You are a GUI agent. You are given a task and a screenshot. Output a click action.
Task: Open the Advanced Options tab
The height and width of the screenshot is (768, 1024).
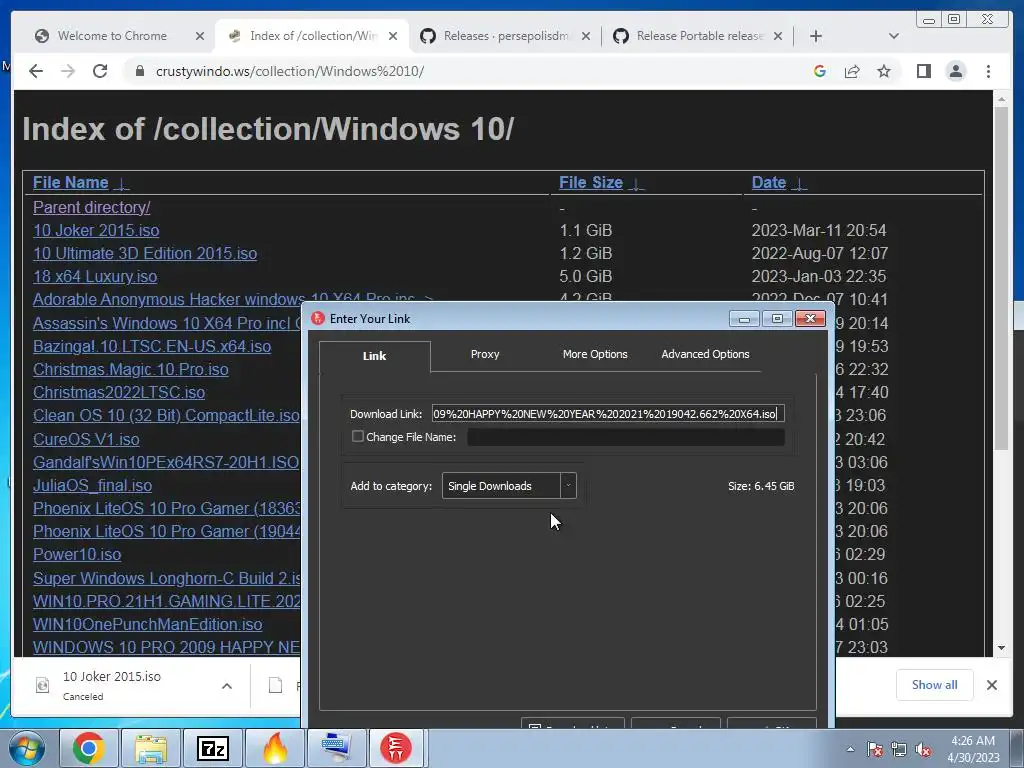(x=705, y=354)
